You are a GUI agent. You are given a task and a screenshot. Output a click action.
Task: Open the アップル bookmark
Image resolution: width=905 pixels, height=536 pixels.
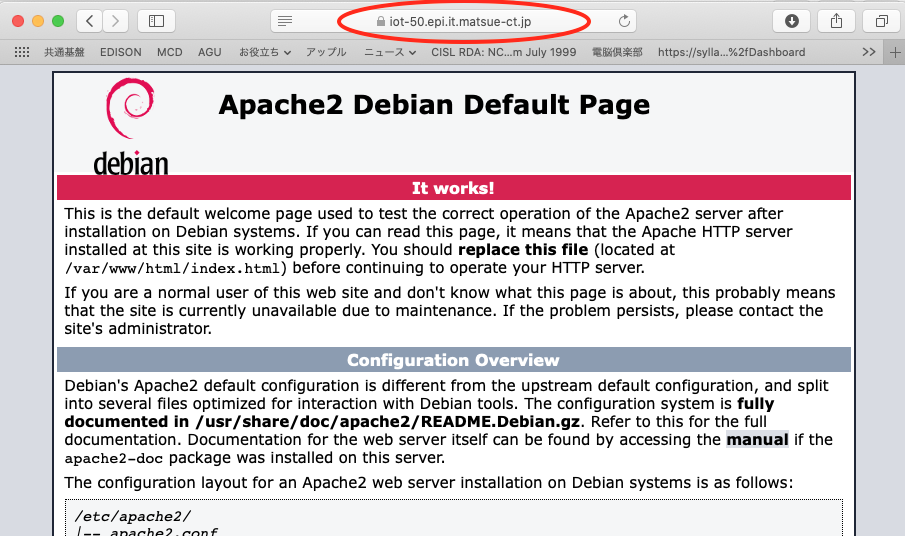click(326, 52)
